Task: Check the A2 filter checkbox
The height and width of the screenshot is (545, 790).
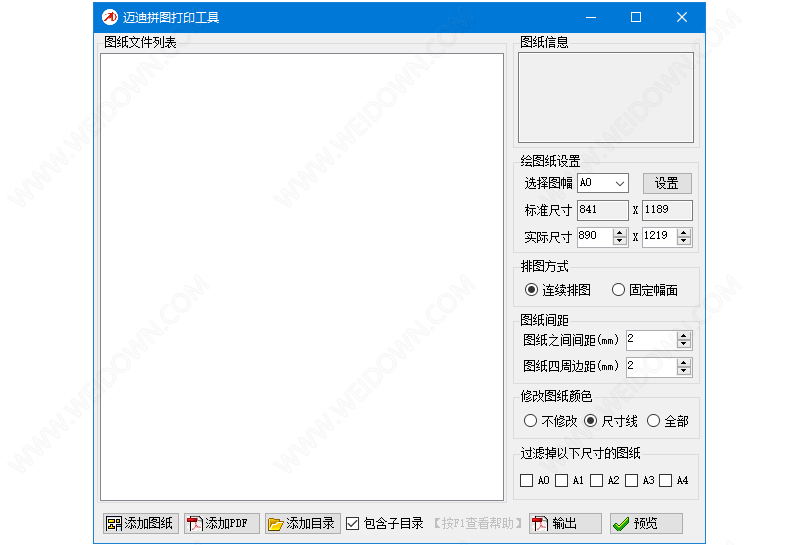Action: pos(597,481)
